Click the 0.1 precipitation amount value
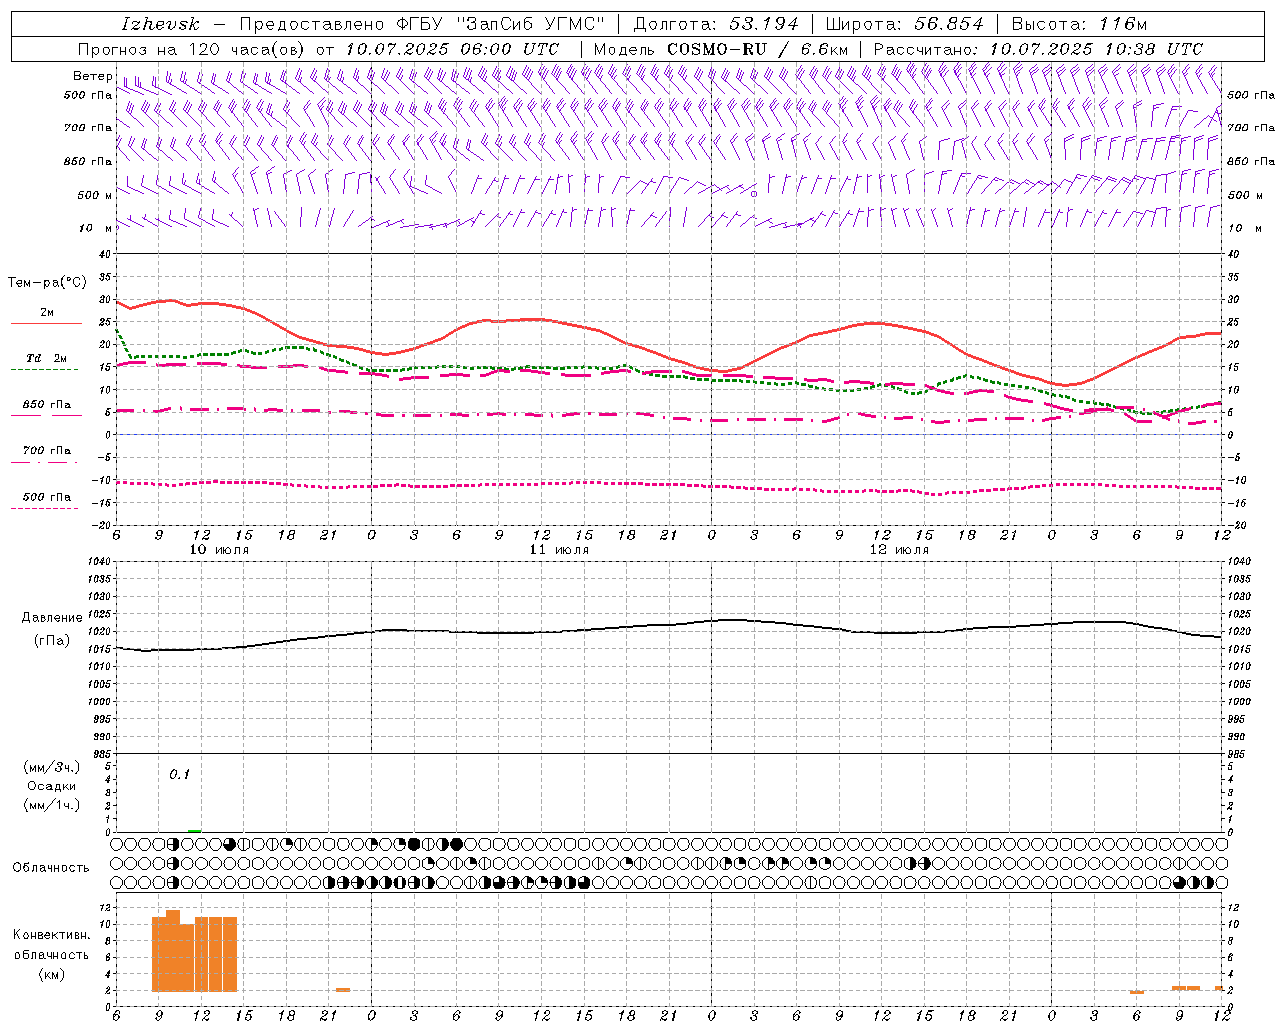 click(178, 774)
